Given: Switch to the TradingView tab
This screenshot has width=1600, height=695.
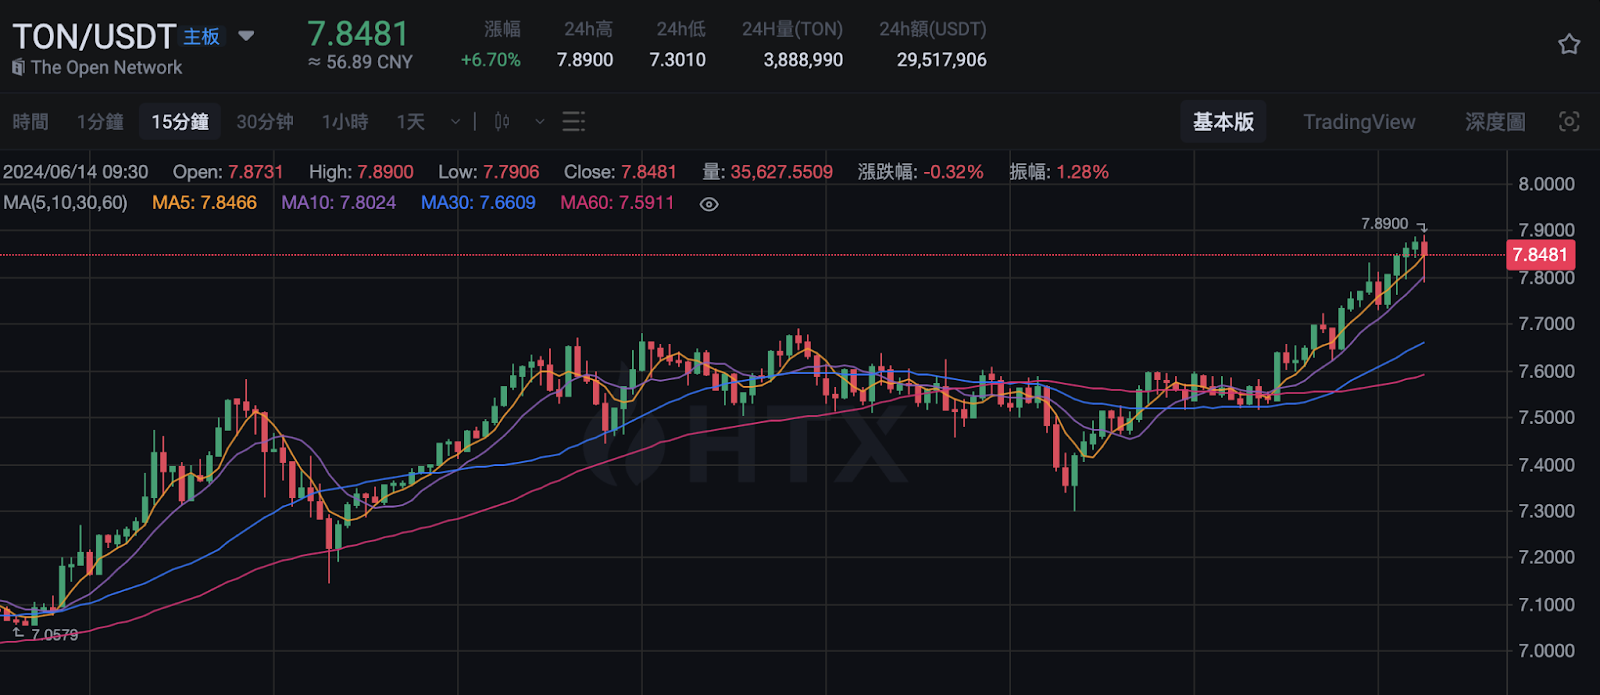Looking at the screenshot, I should click(x=1359, y=122).
